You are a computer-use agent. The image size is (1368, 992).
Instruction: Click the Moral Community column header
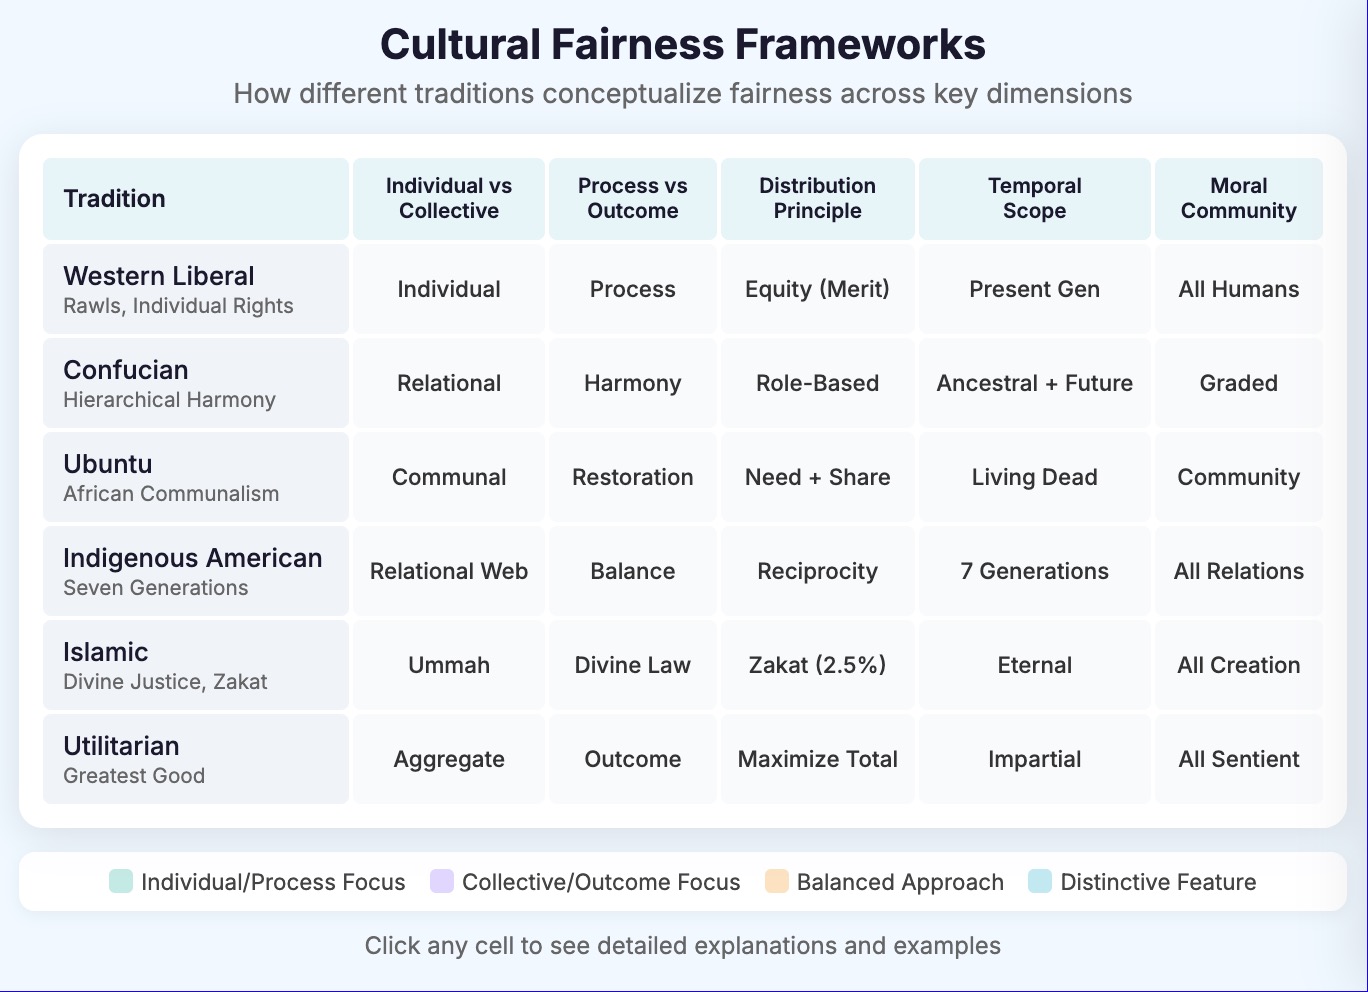[x=1238, y=198]
